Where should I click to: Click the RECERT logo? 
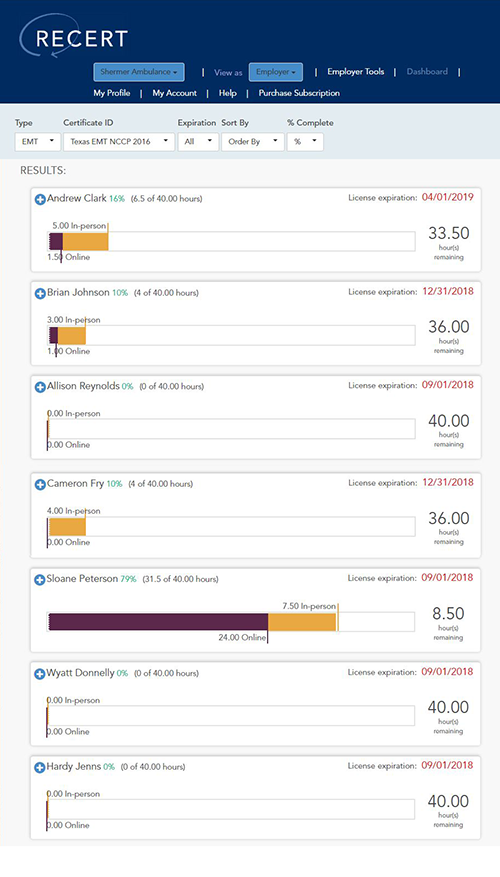tap(74, 37)
